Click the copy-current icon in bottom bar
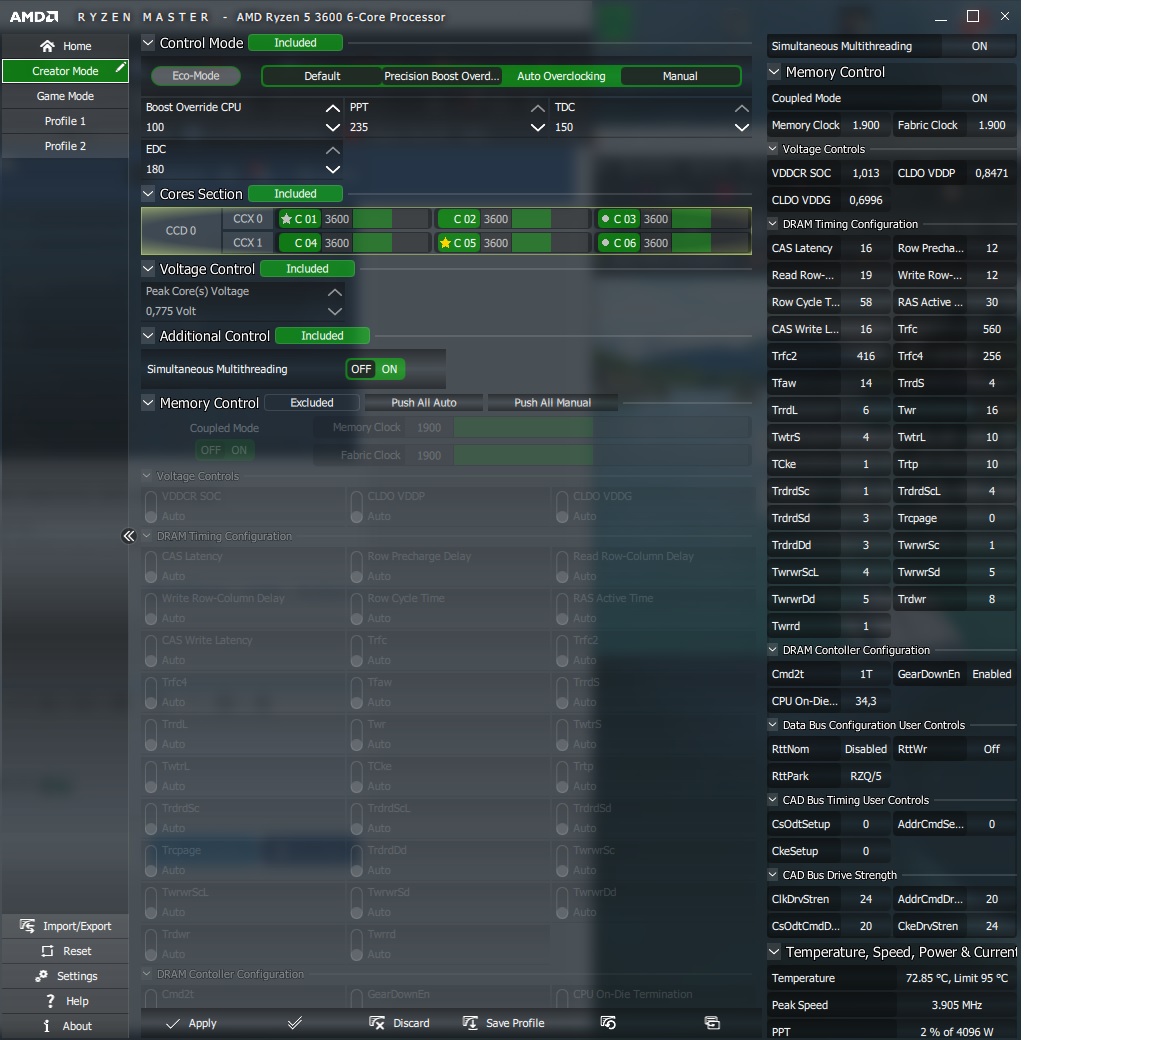The image size is (1152, 1040). pyautogui.click(x=712, y=1022)
